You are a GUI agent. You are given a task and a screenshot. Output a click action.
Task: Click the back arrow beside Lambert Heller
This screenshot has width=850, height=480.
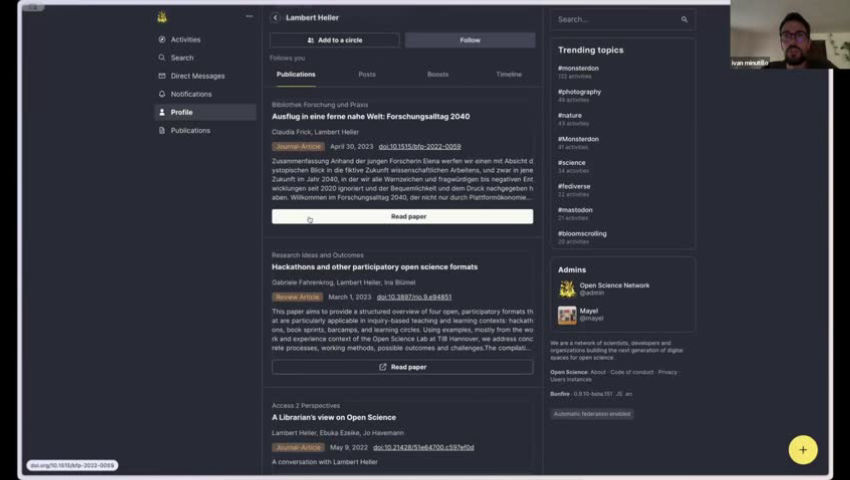[x=275, y=18]
